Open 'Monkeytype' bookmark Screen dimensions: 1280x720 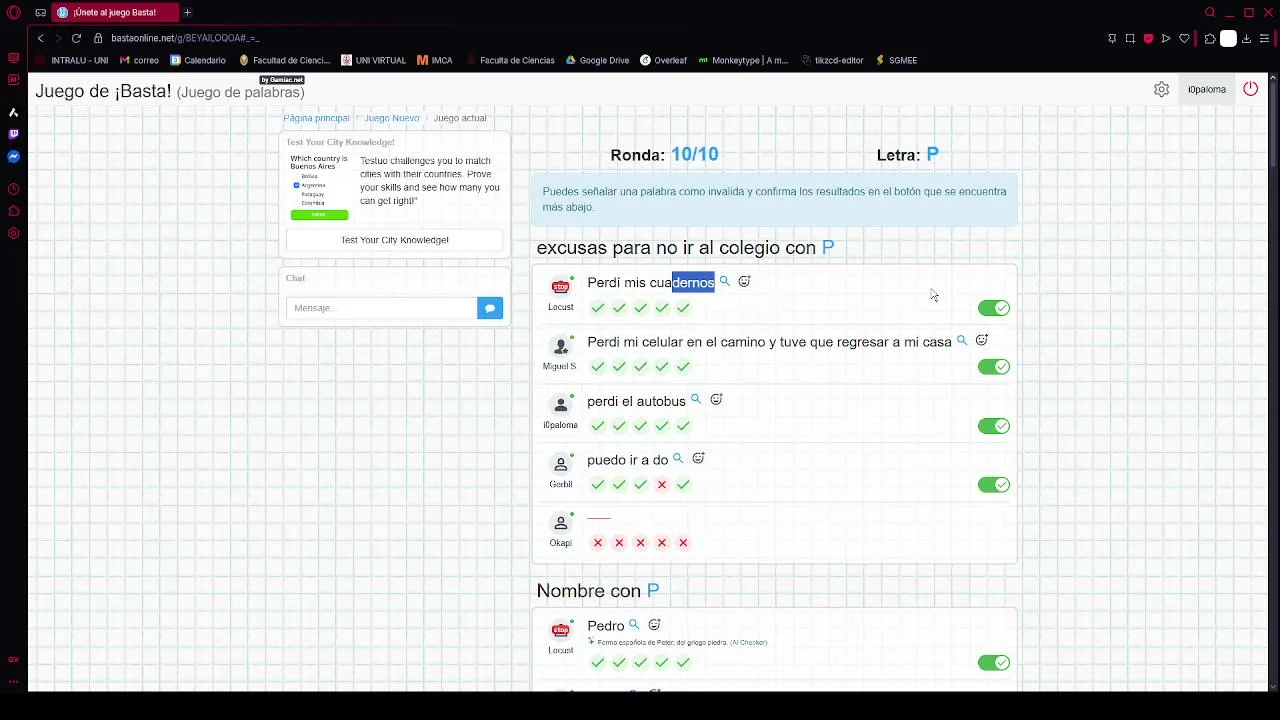pos(743,60)
